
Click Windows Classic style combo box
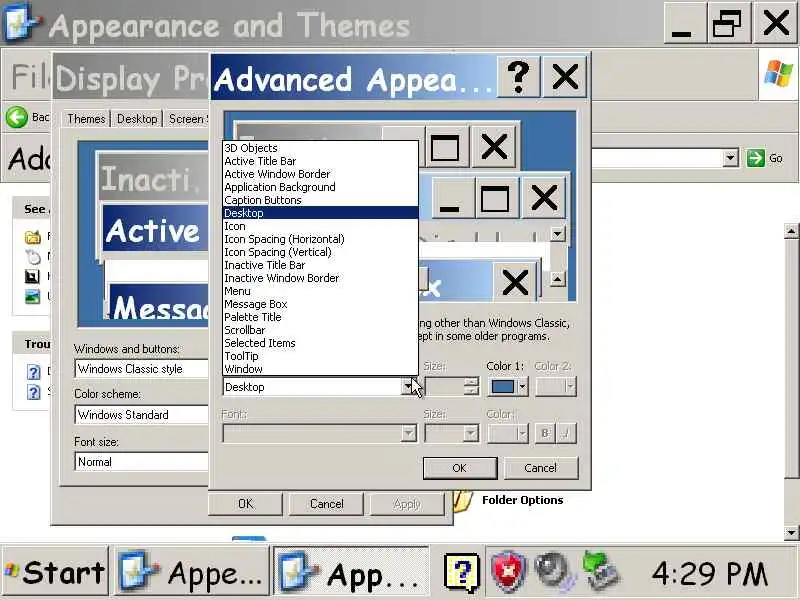(141, 369)
